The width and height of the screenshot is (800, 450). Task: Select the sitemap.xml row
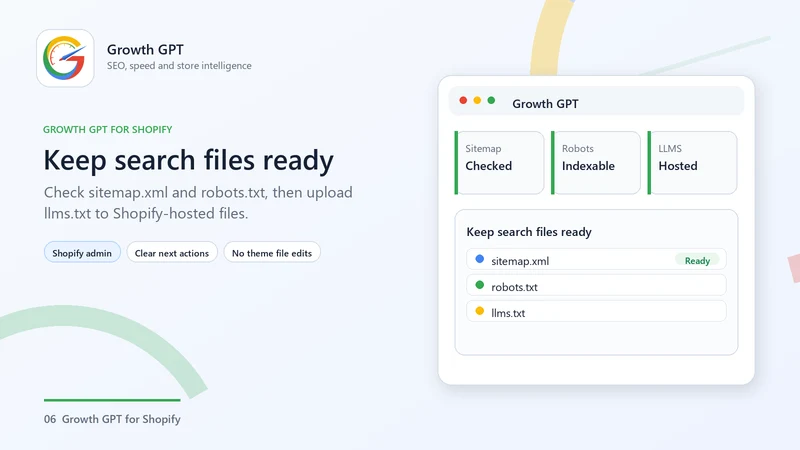tap(596, 260)
